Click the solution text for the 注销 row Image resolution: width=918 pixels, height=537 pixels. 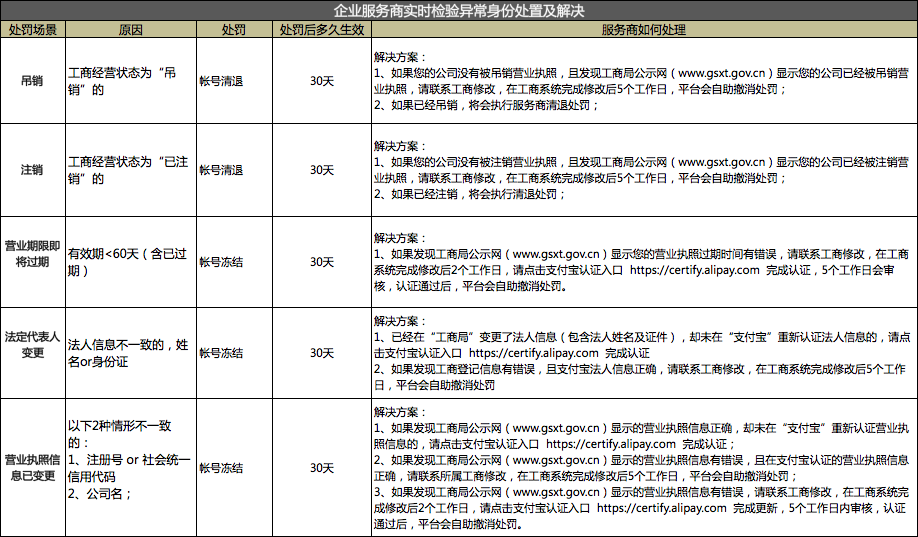click(641, 170)
